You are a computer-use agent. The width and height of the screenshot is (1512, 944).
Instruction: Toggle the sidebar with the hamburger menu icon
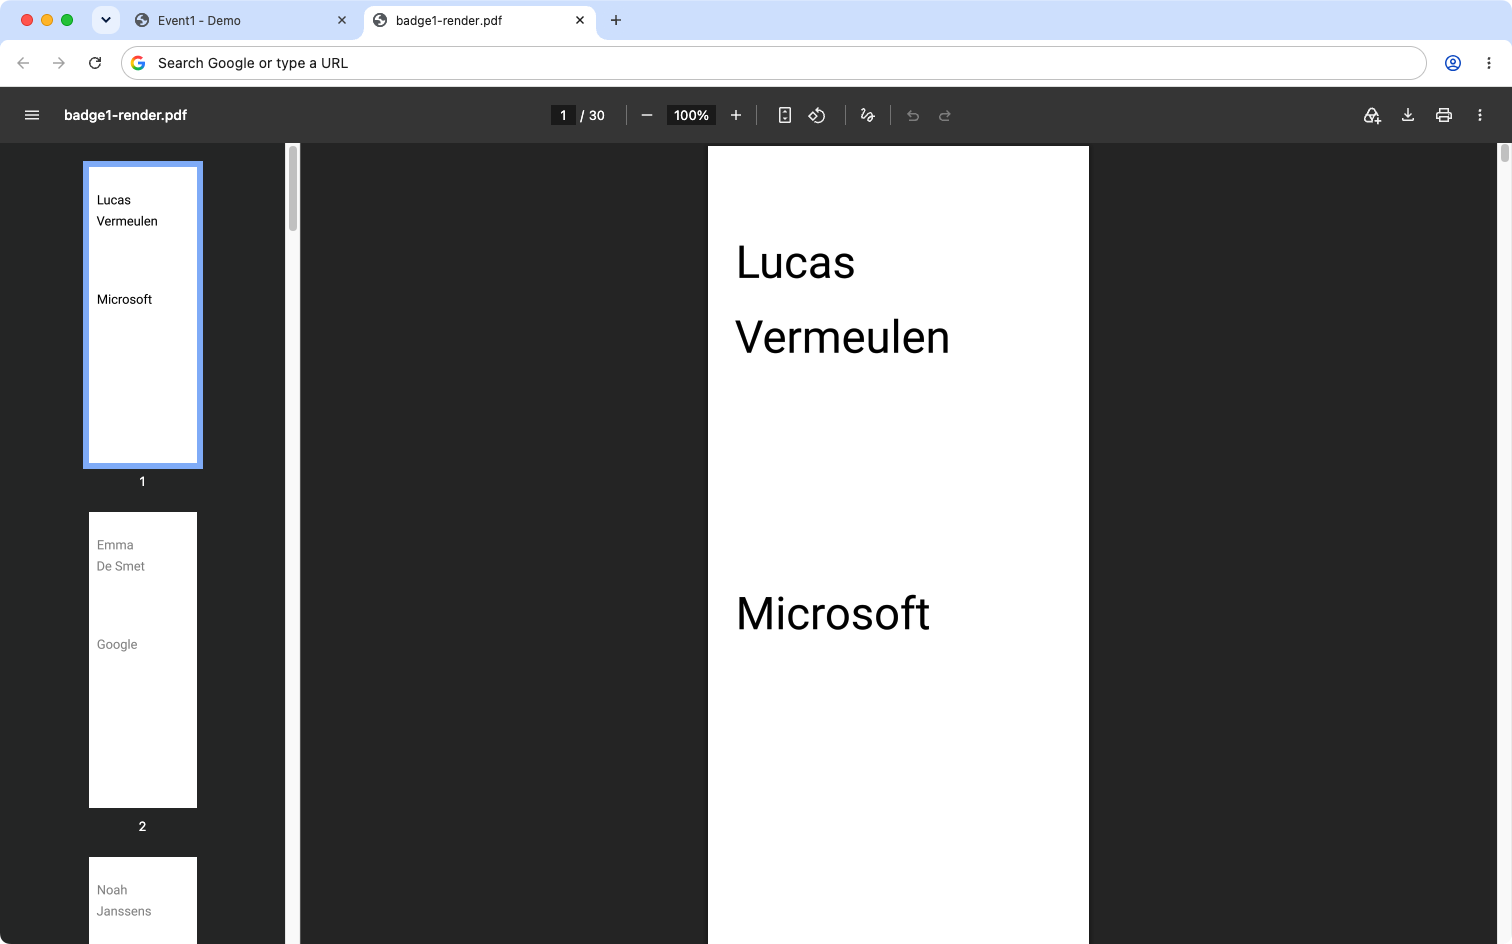(32, 115)
